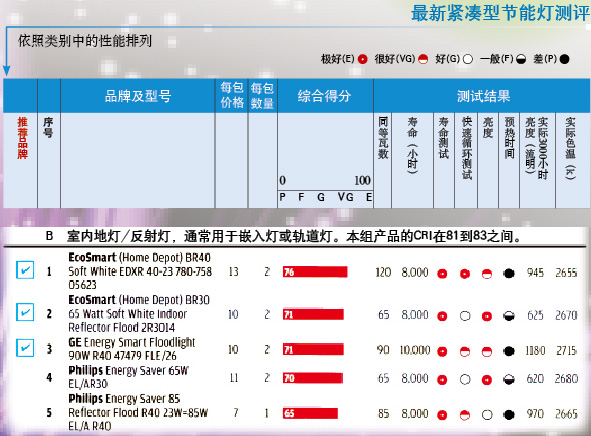Click GE Energy Smart 亮度 rating icon
Viewport: 591px width, 436px height.
487,352
